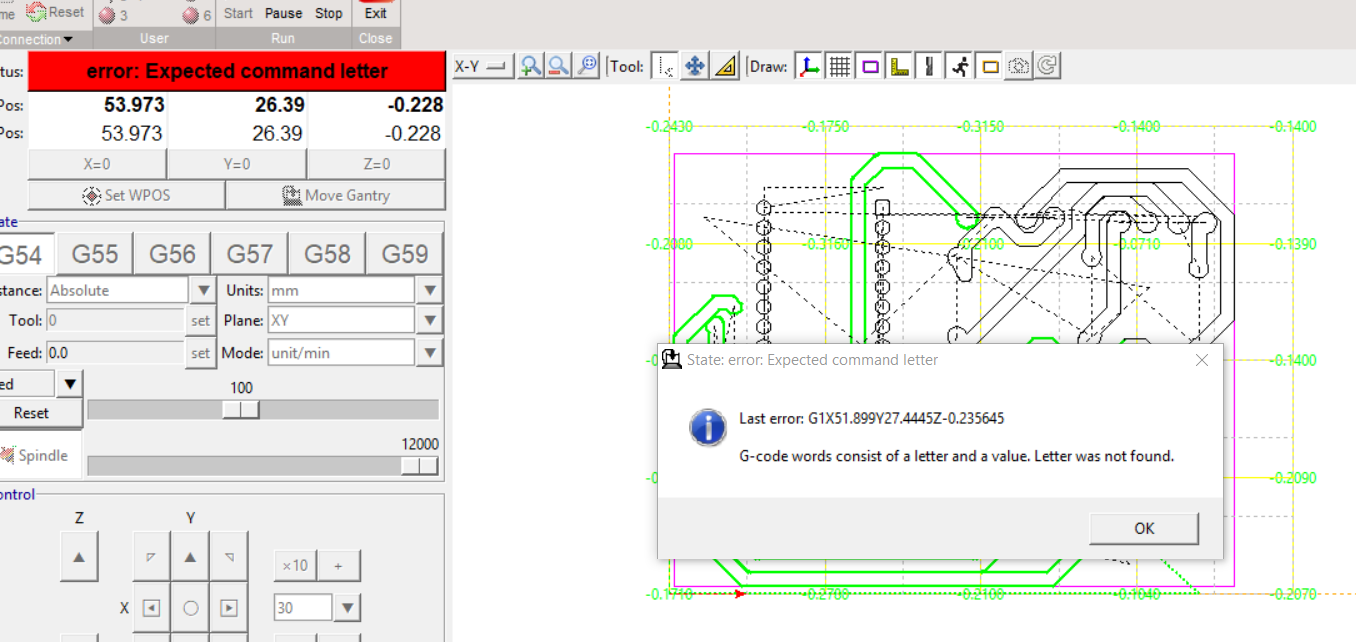Viewport: 1356px width, 642px height.
Task: Click the Set WPOS button
Action: pyautogui.click(x=126, y=195)
